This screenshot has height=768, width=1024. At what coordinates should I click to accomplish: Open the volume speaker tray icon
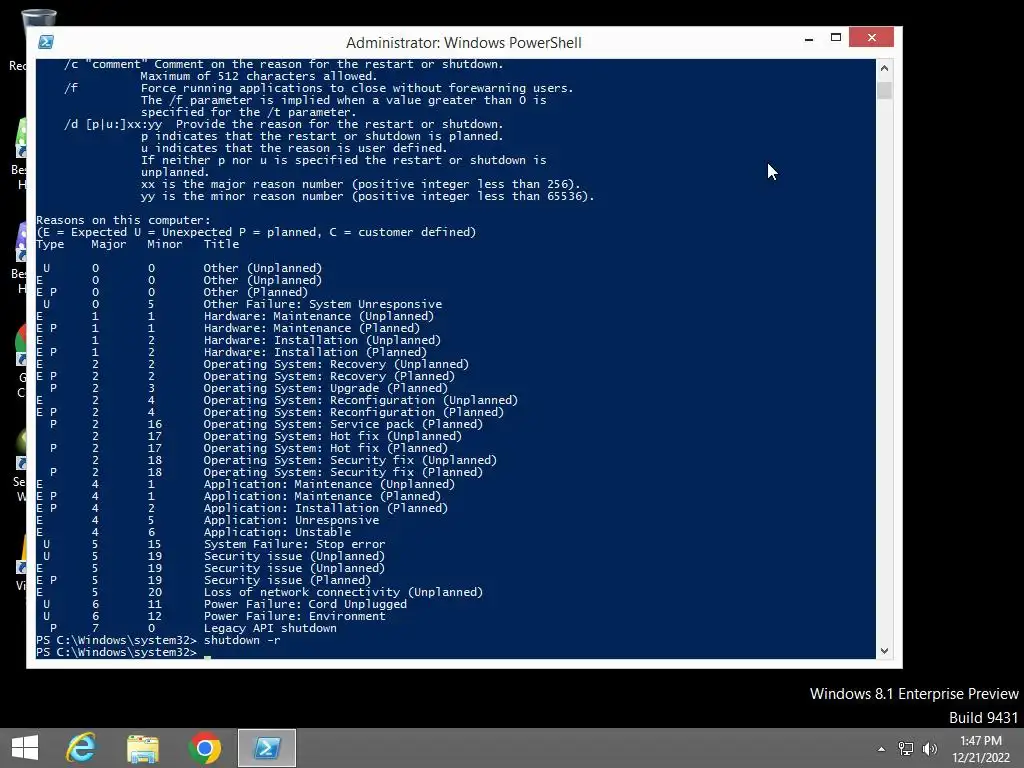929,748
